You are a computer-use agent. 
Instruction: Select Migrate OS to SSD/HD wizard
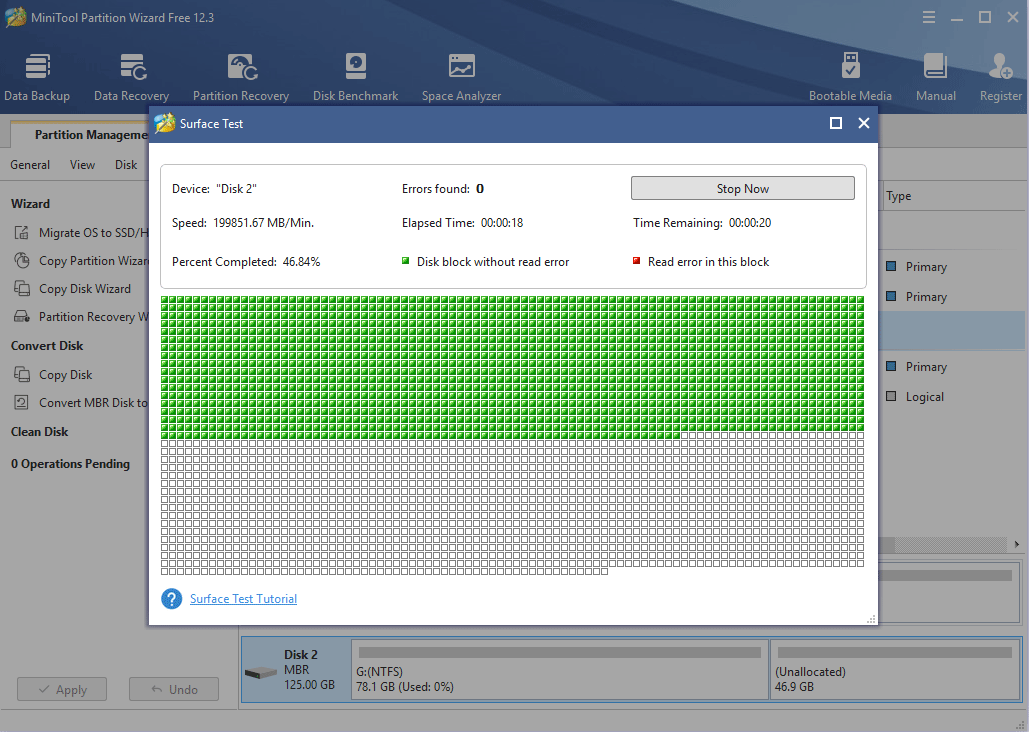click(x=94, y=232)
